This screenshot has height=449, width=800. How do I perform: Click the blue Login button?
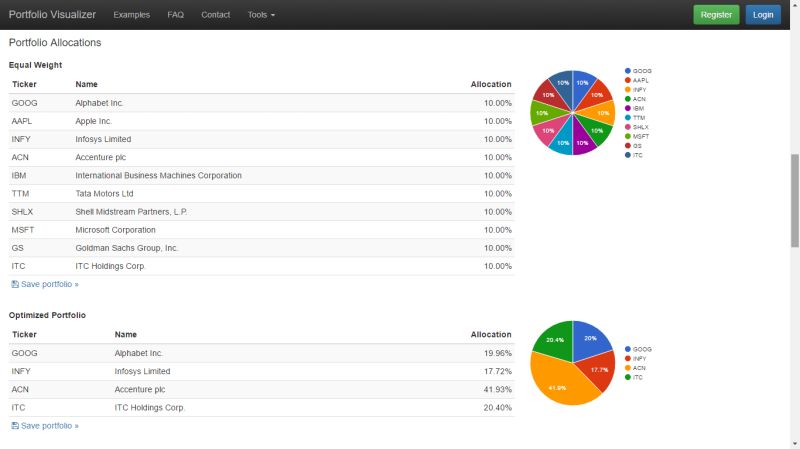point(763,15)
